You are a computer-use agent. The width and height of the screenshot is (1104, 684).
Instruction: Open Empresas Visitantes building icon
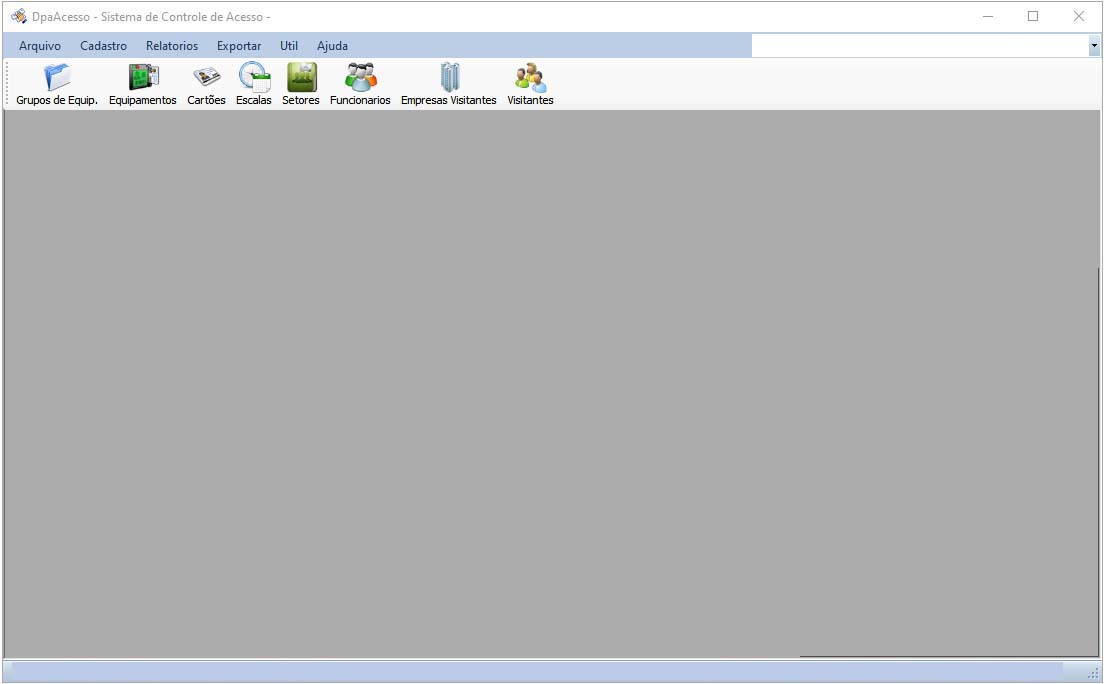point(449,78)
